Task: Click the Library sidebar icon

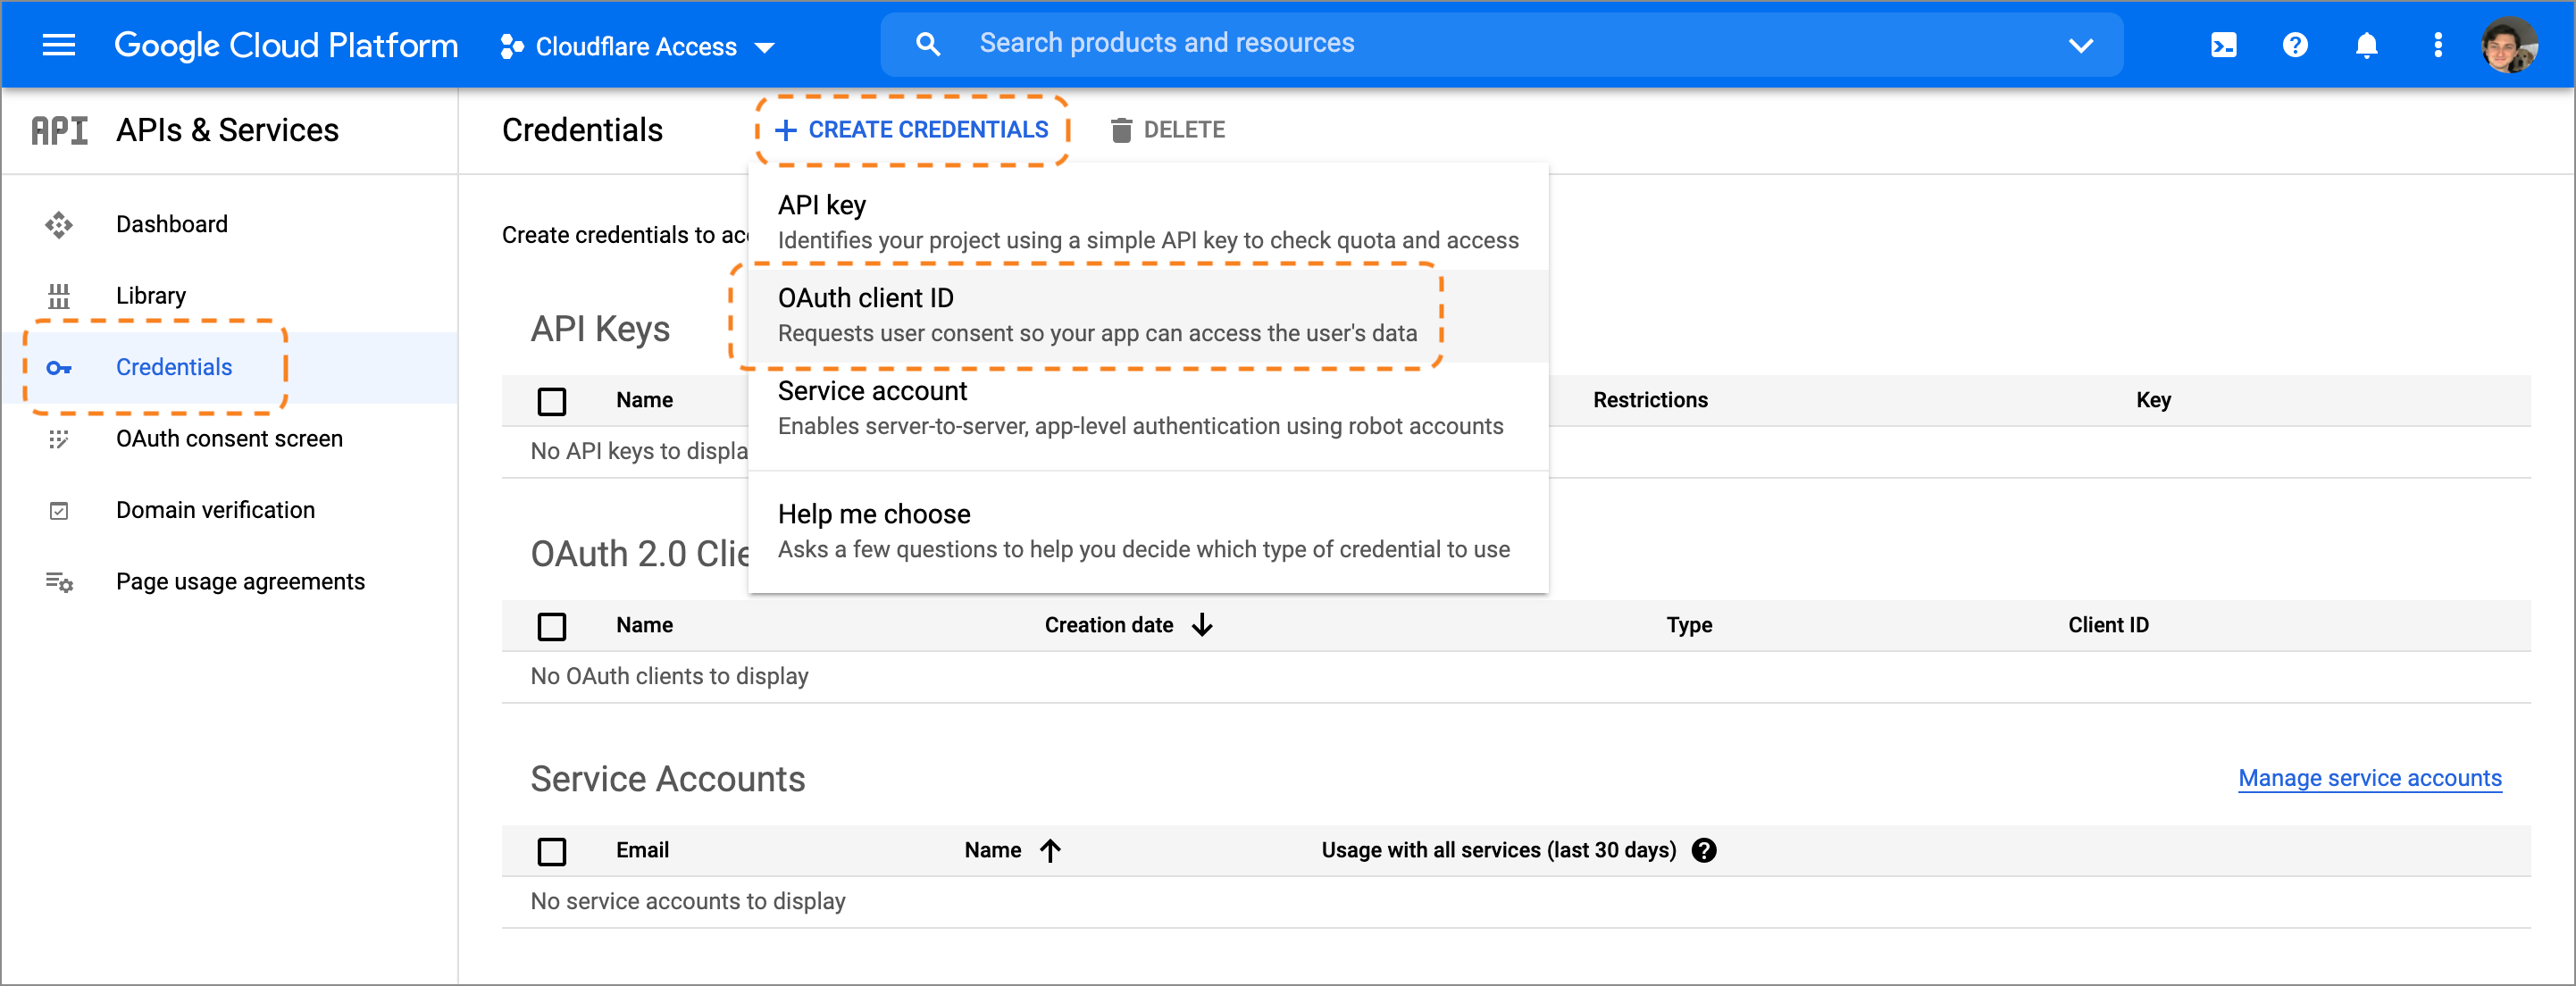Action: coord(59,295)
